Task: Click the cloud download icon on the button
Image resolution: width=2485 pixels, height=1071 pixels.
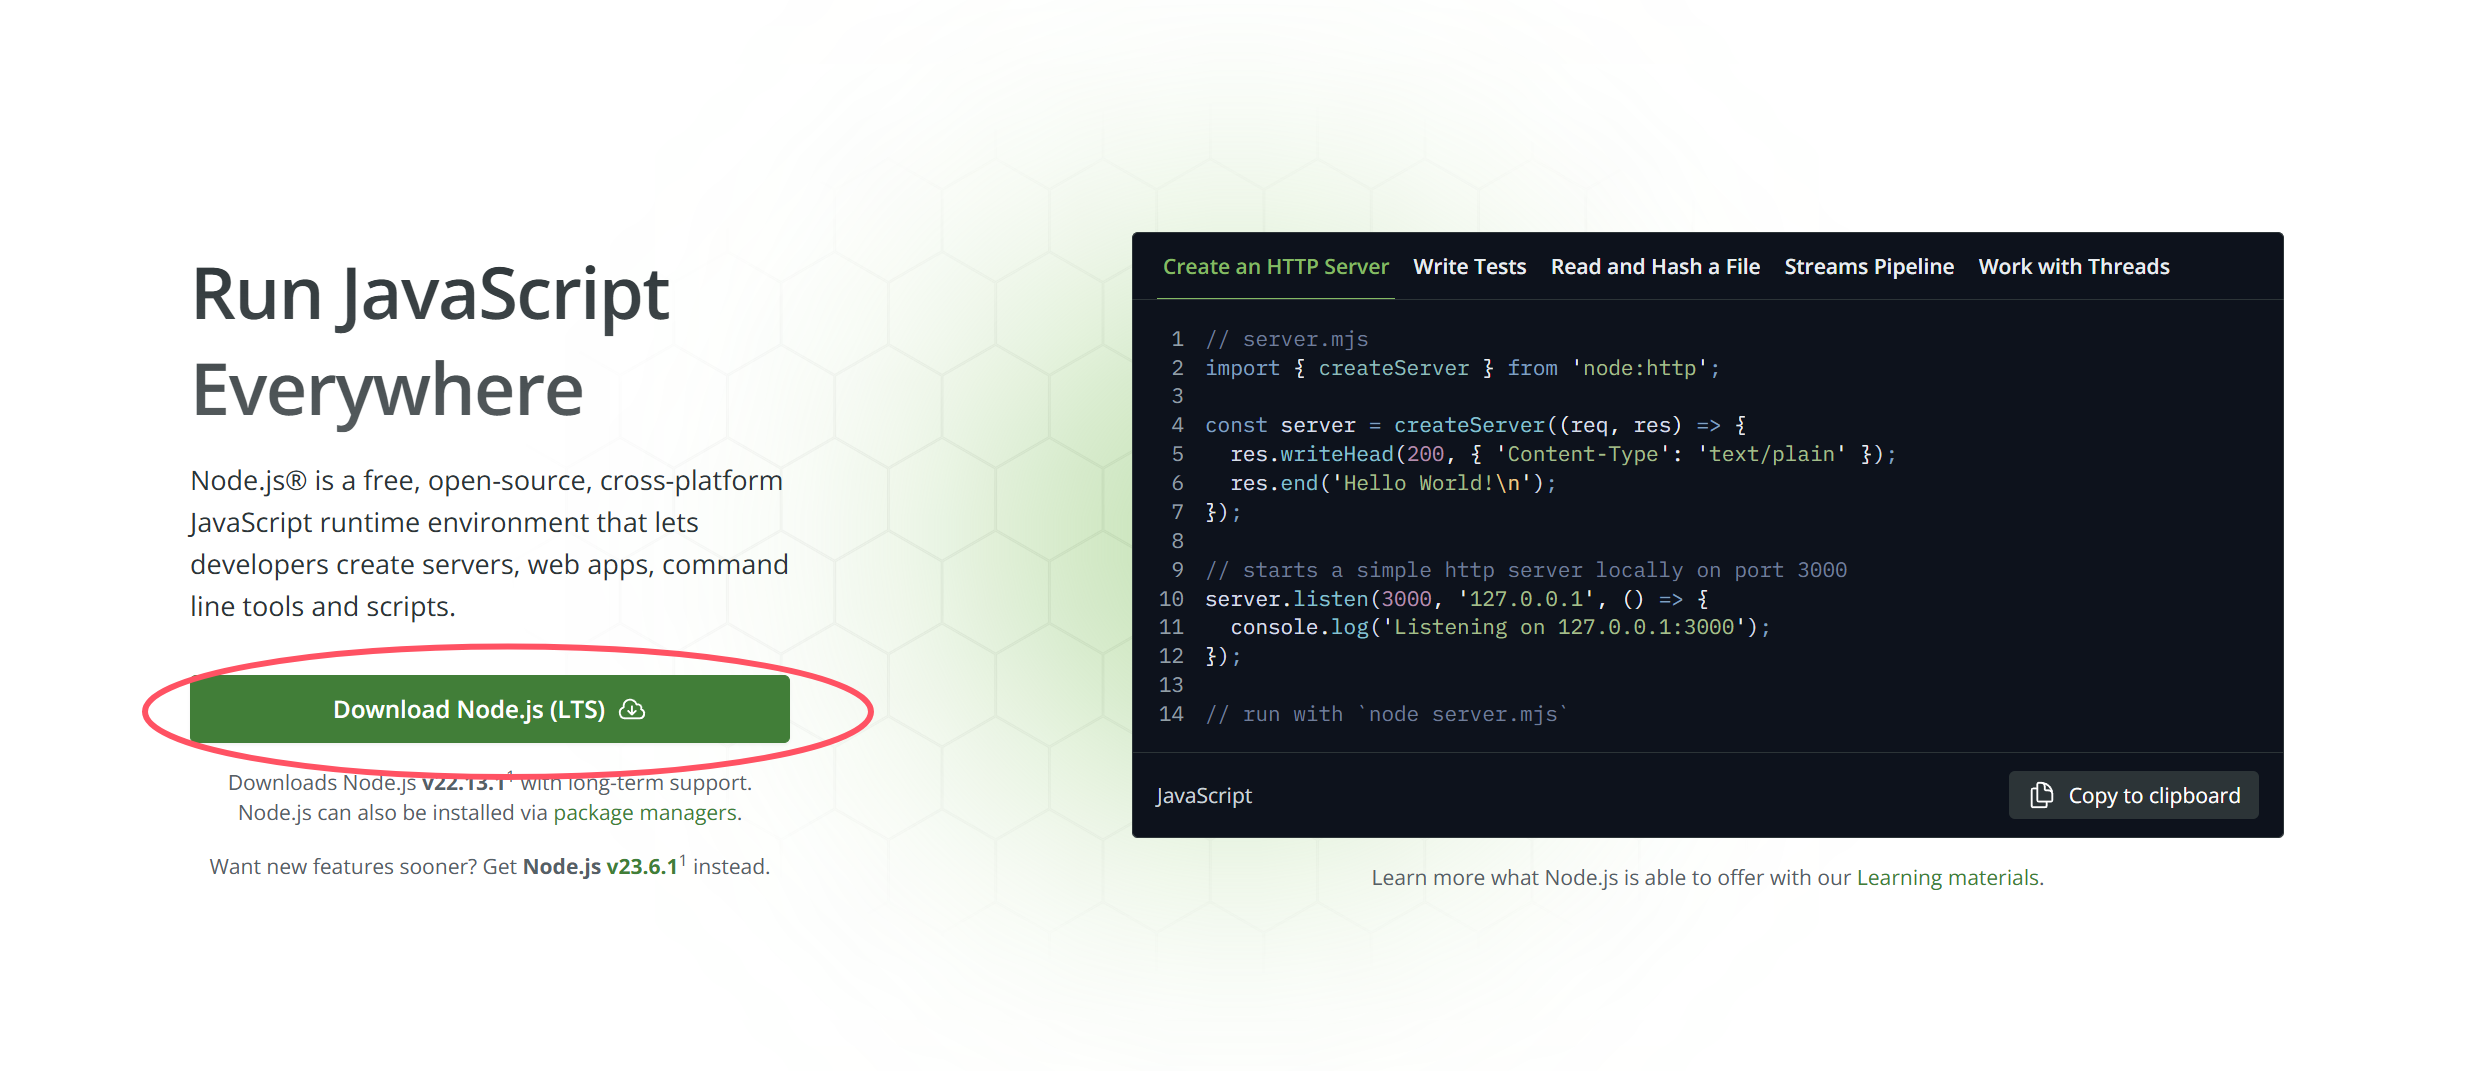Action: [632, 709]
